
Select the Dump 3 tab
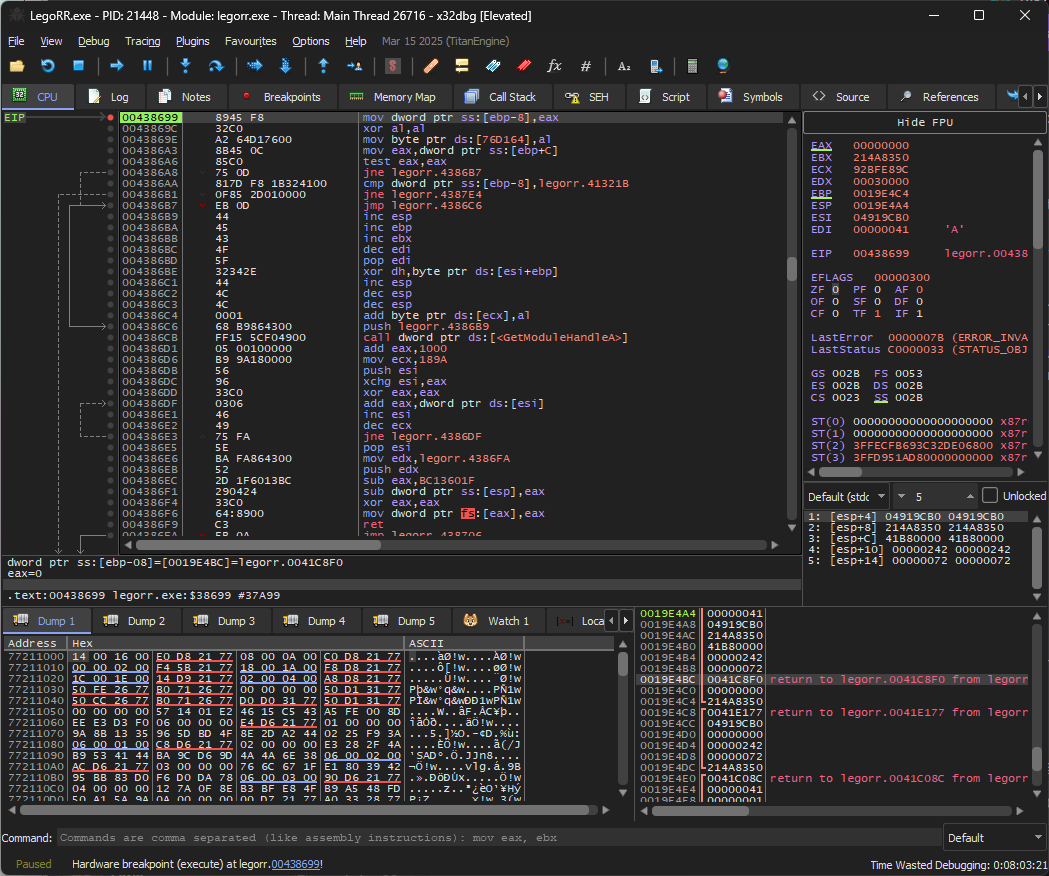(227, 621)
